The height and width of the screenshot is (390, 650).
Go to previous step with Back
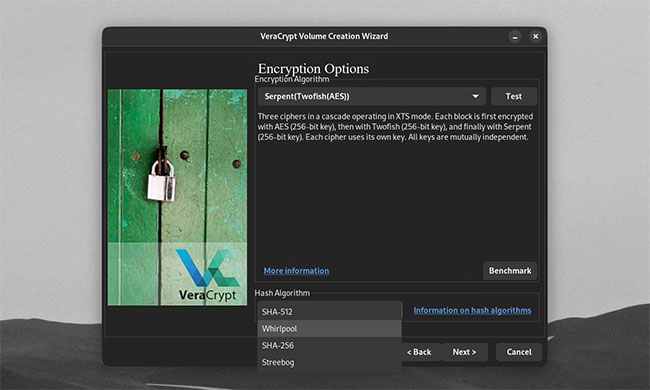pyautogui.click(x=420, y=352)
